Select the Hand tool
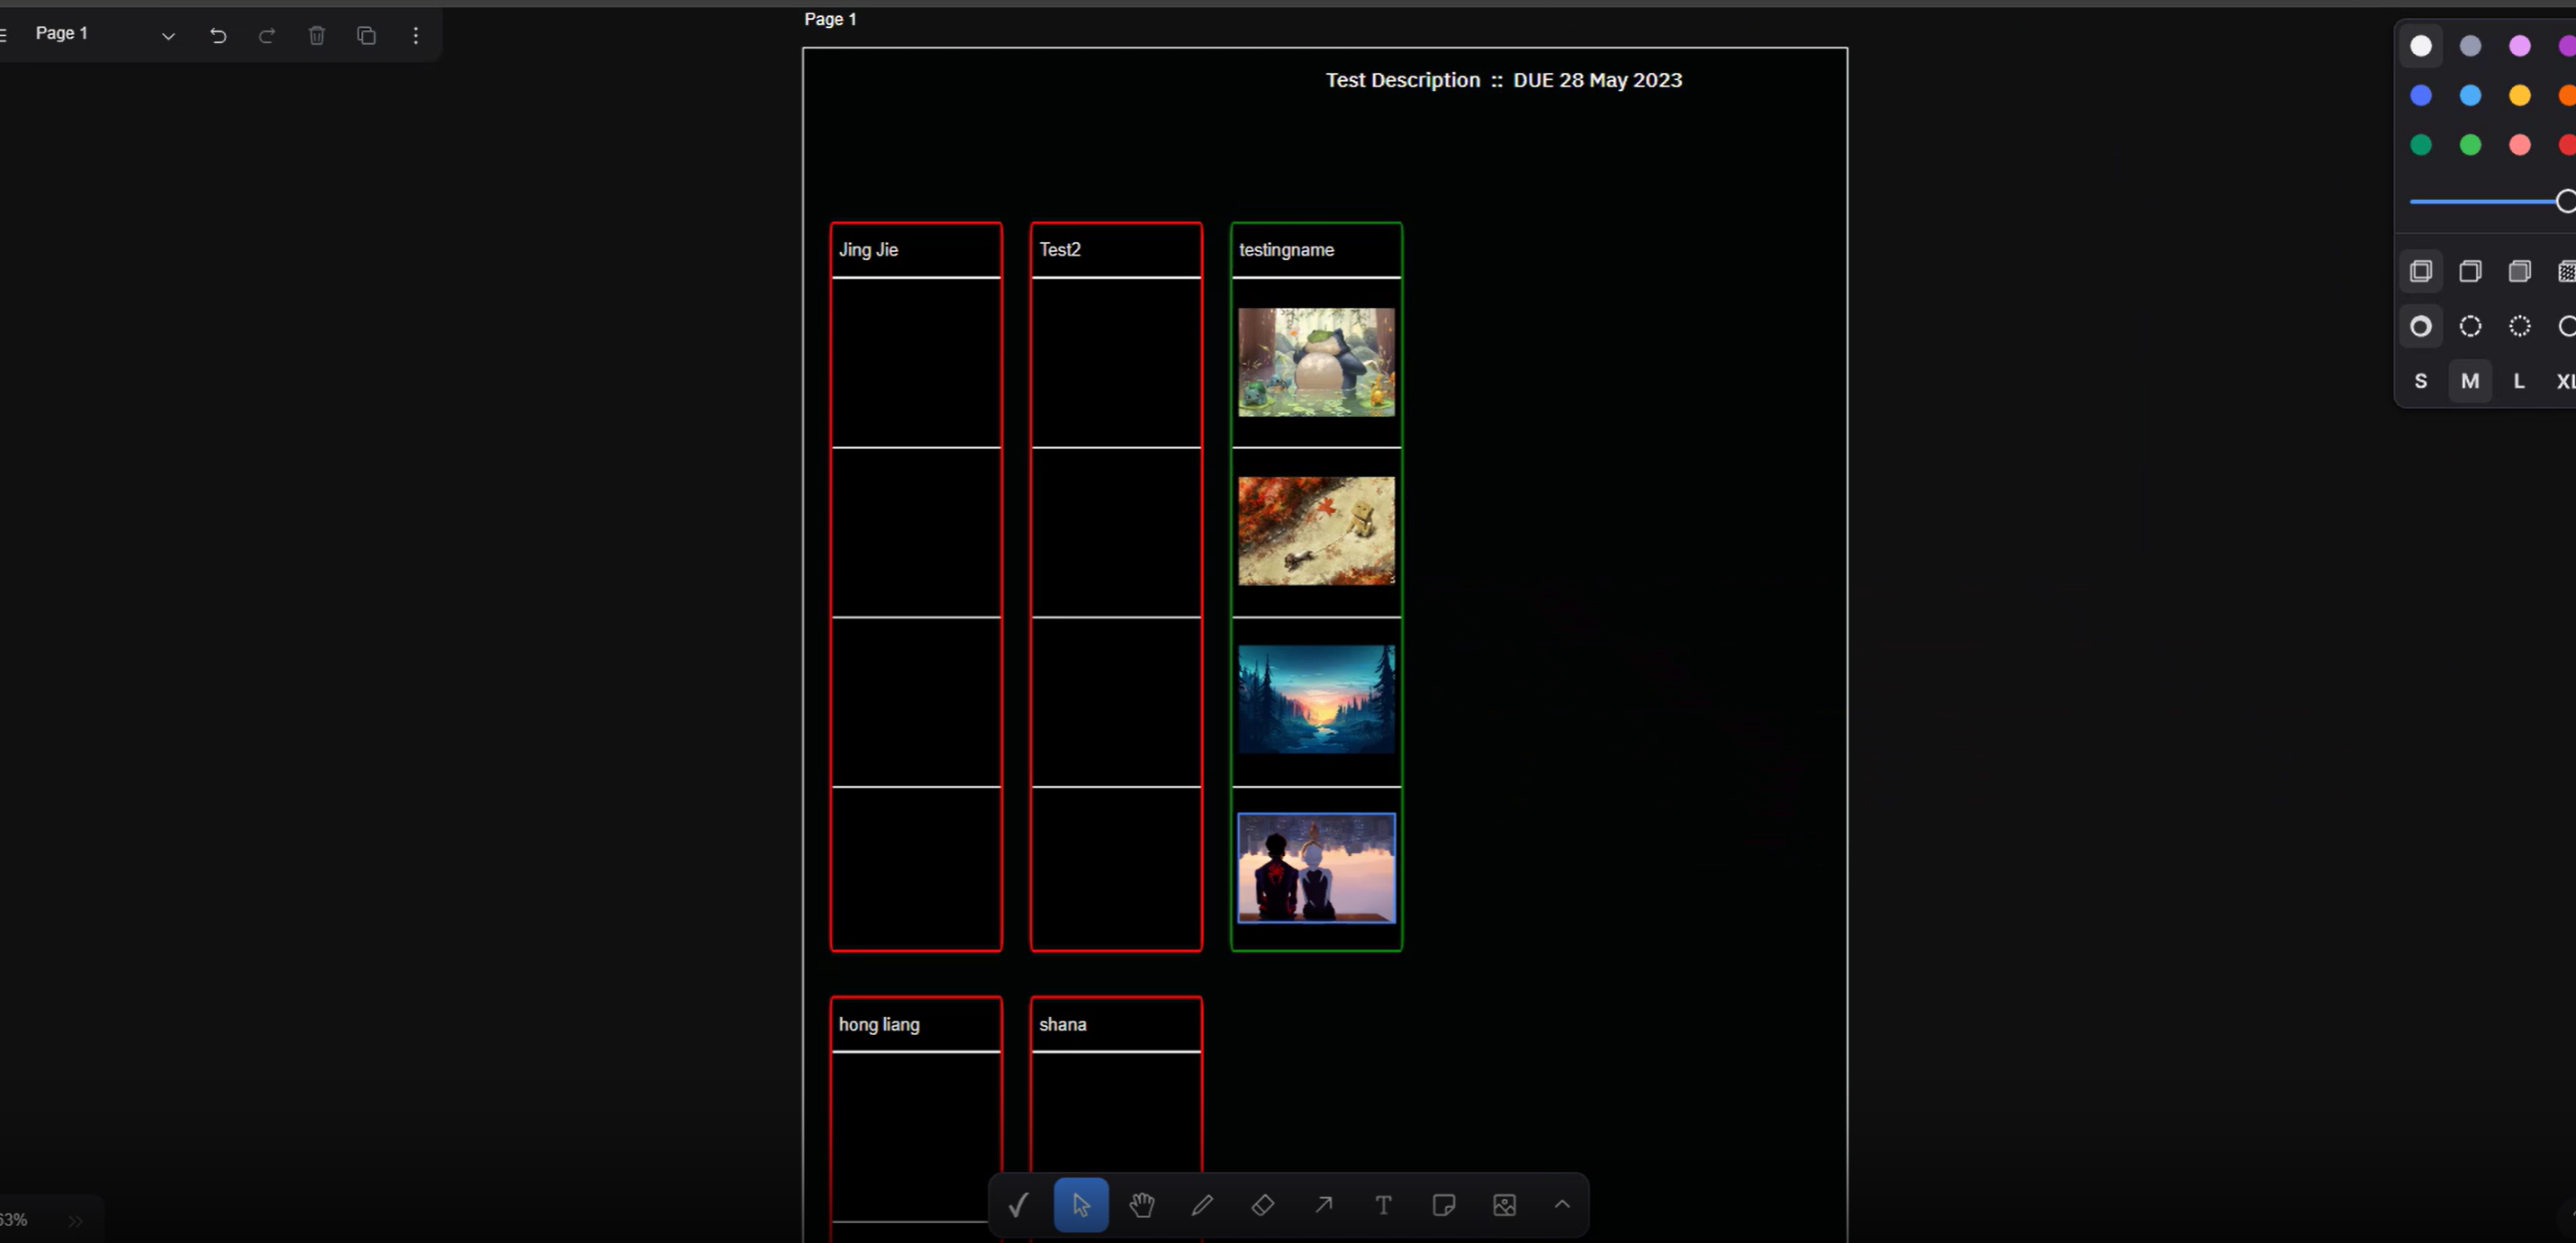The height and width of the screenshot is (1243, 2576). (x=1142, y=1205)
